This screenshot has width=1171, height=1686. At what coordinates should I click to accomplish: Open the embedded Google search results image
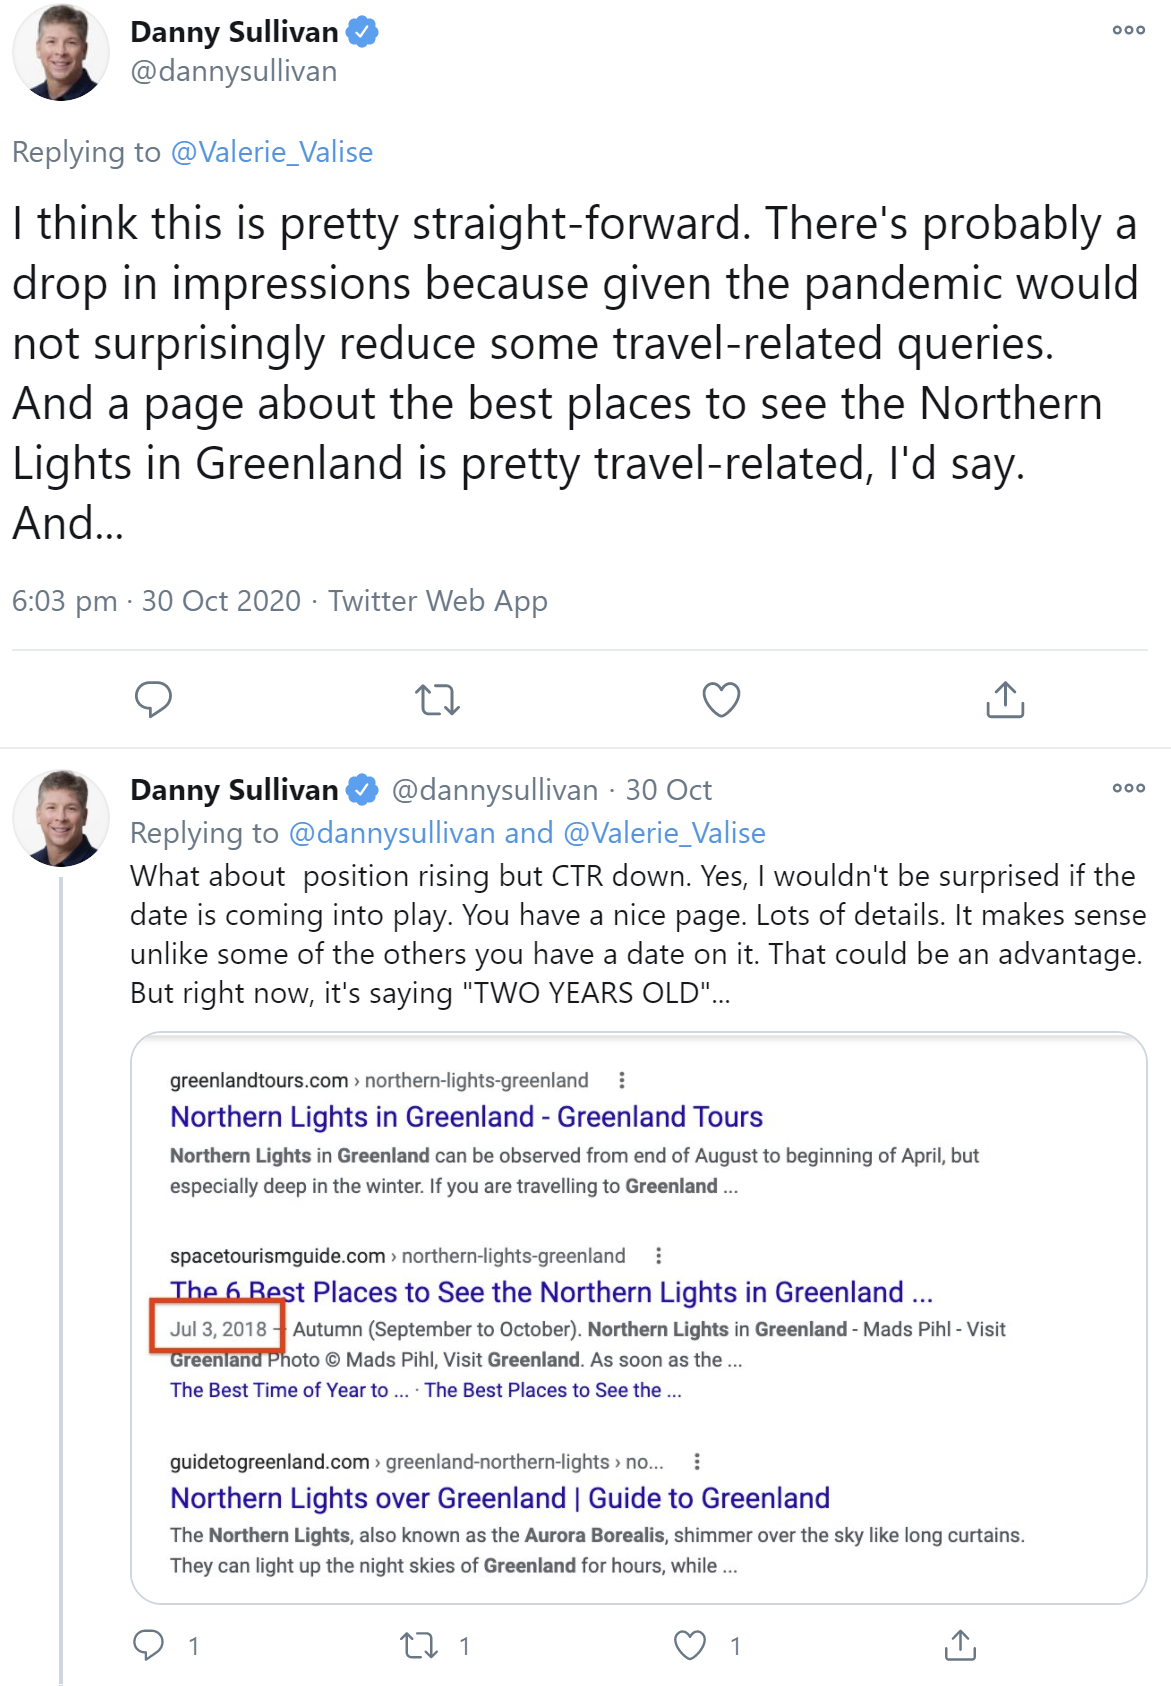(x=638, y=1317)
